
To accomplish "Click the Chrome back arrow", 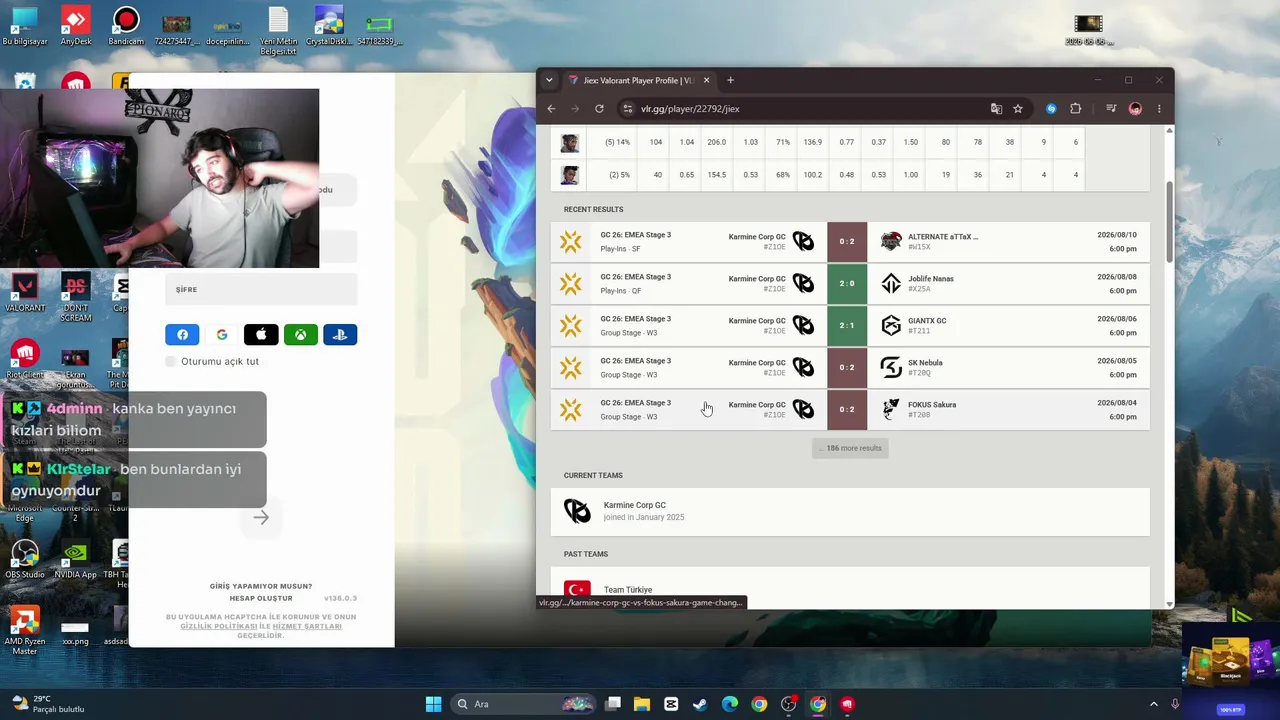I will [x=551, y=109].
